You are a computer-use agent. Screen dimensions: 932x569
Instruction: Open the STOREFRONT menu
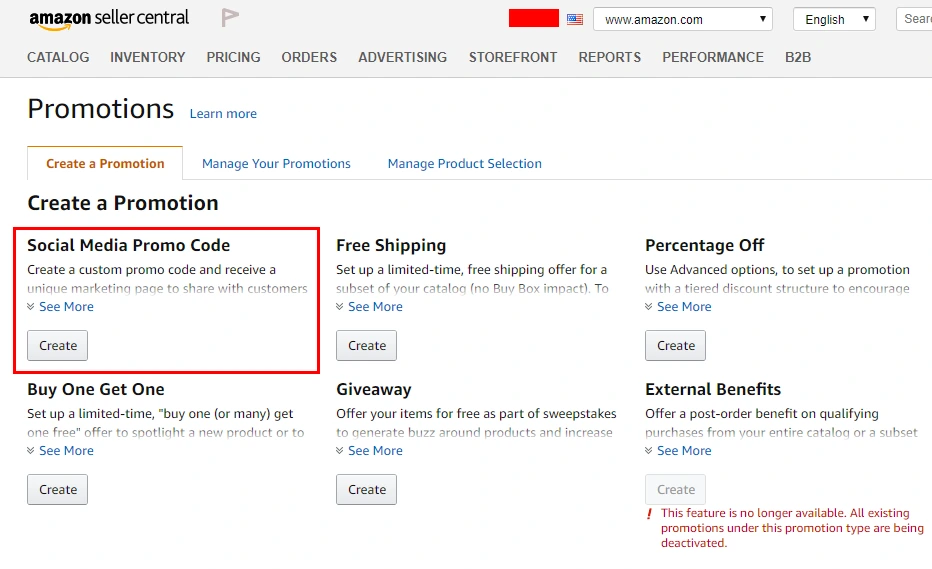[x=513, y=57]
